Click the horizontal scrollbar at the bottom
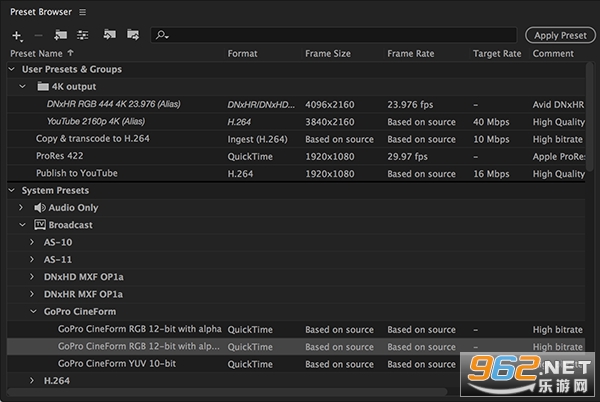600x402 pixels. (x=227, y=392)
